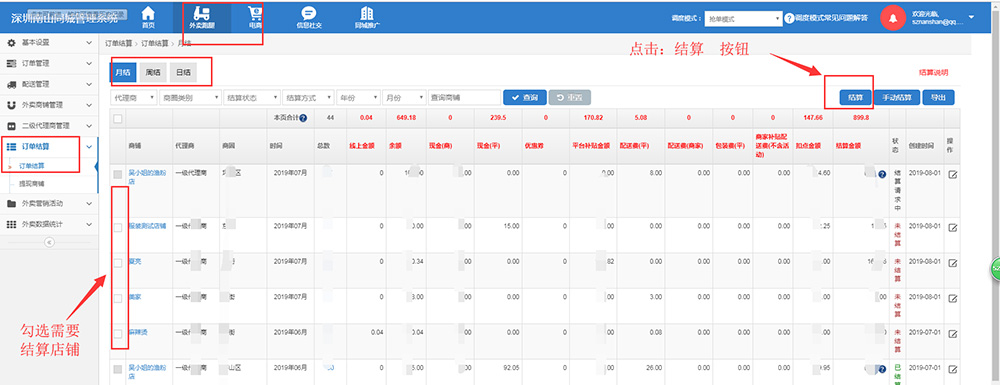This screenshot has width=1000, height=385.
Task: Open the 外卖跑腿 scooter icon
Action: click(x=202, y=13)
